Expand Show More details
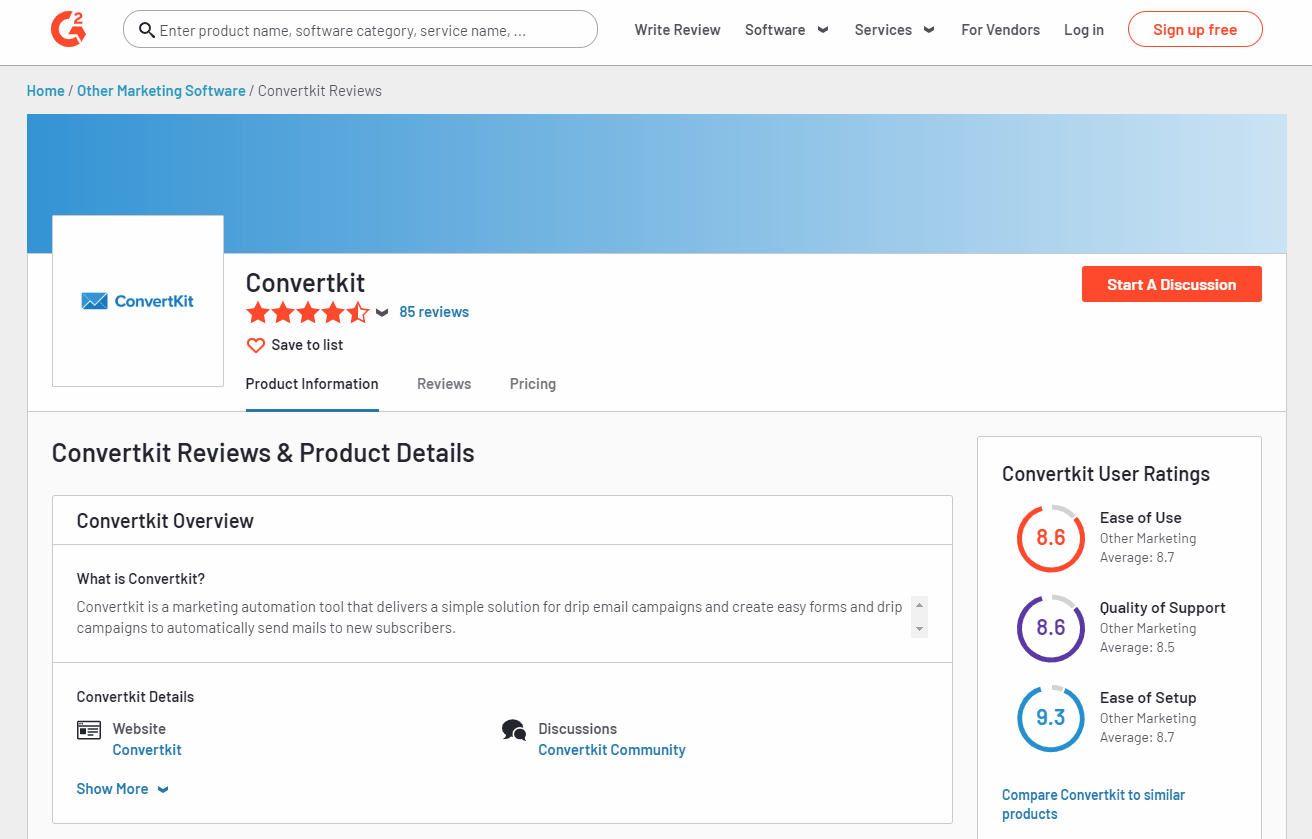Image resolution: width=1312 pixels, height=839 pixels. (123, 789)
